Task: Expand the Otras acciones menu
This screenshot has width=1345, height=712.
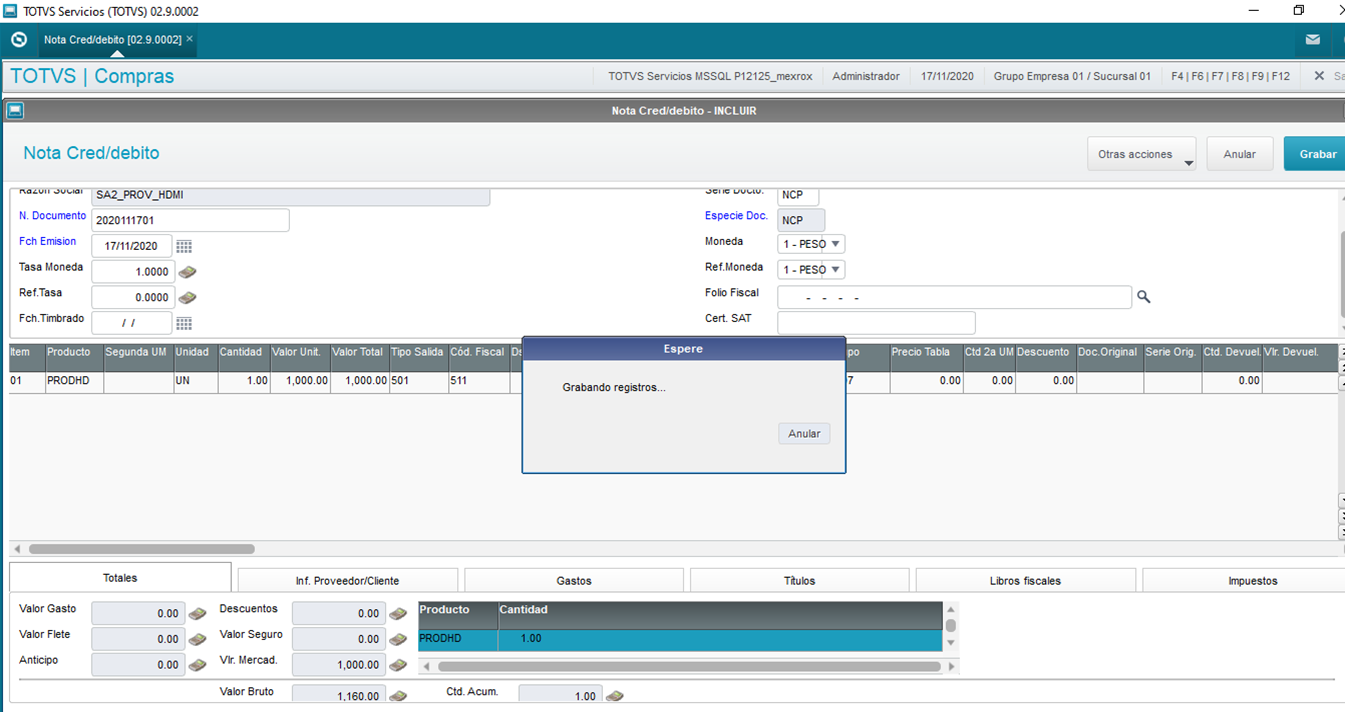Action: coord(1142,154)
